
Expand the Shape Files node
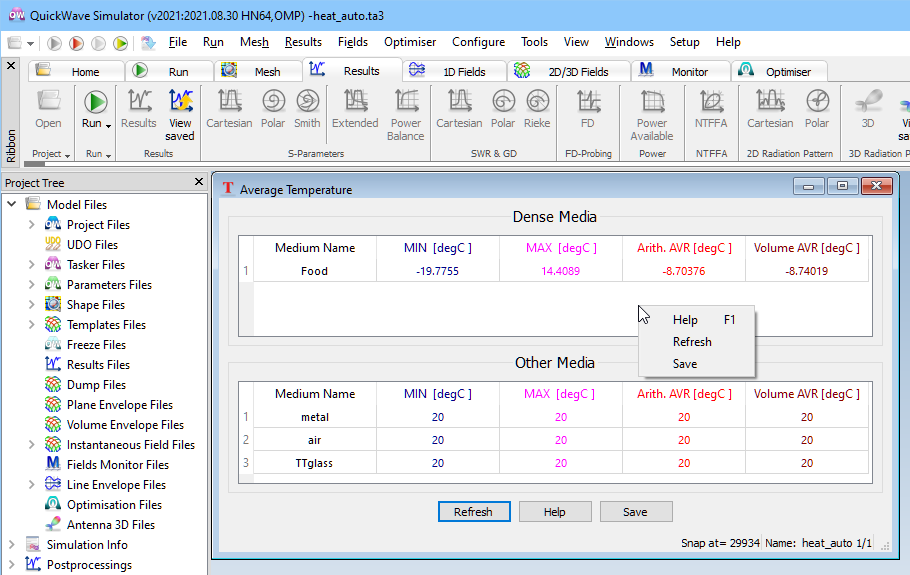[31, 305]
